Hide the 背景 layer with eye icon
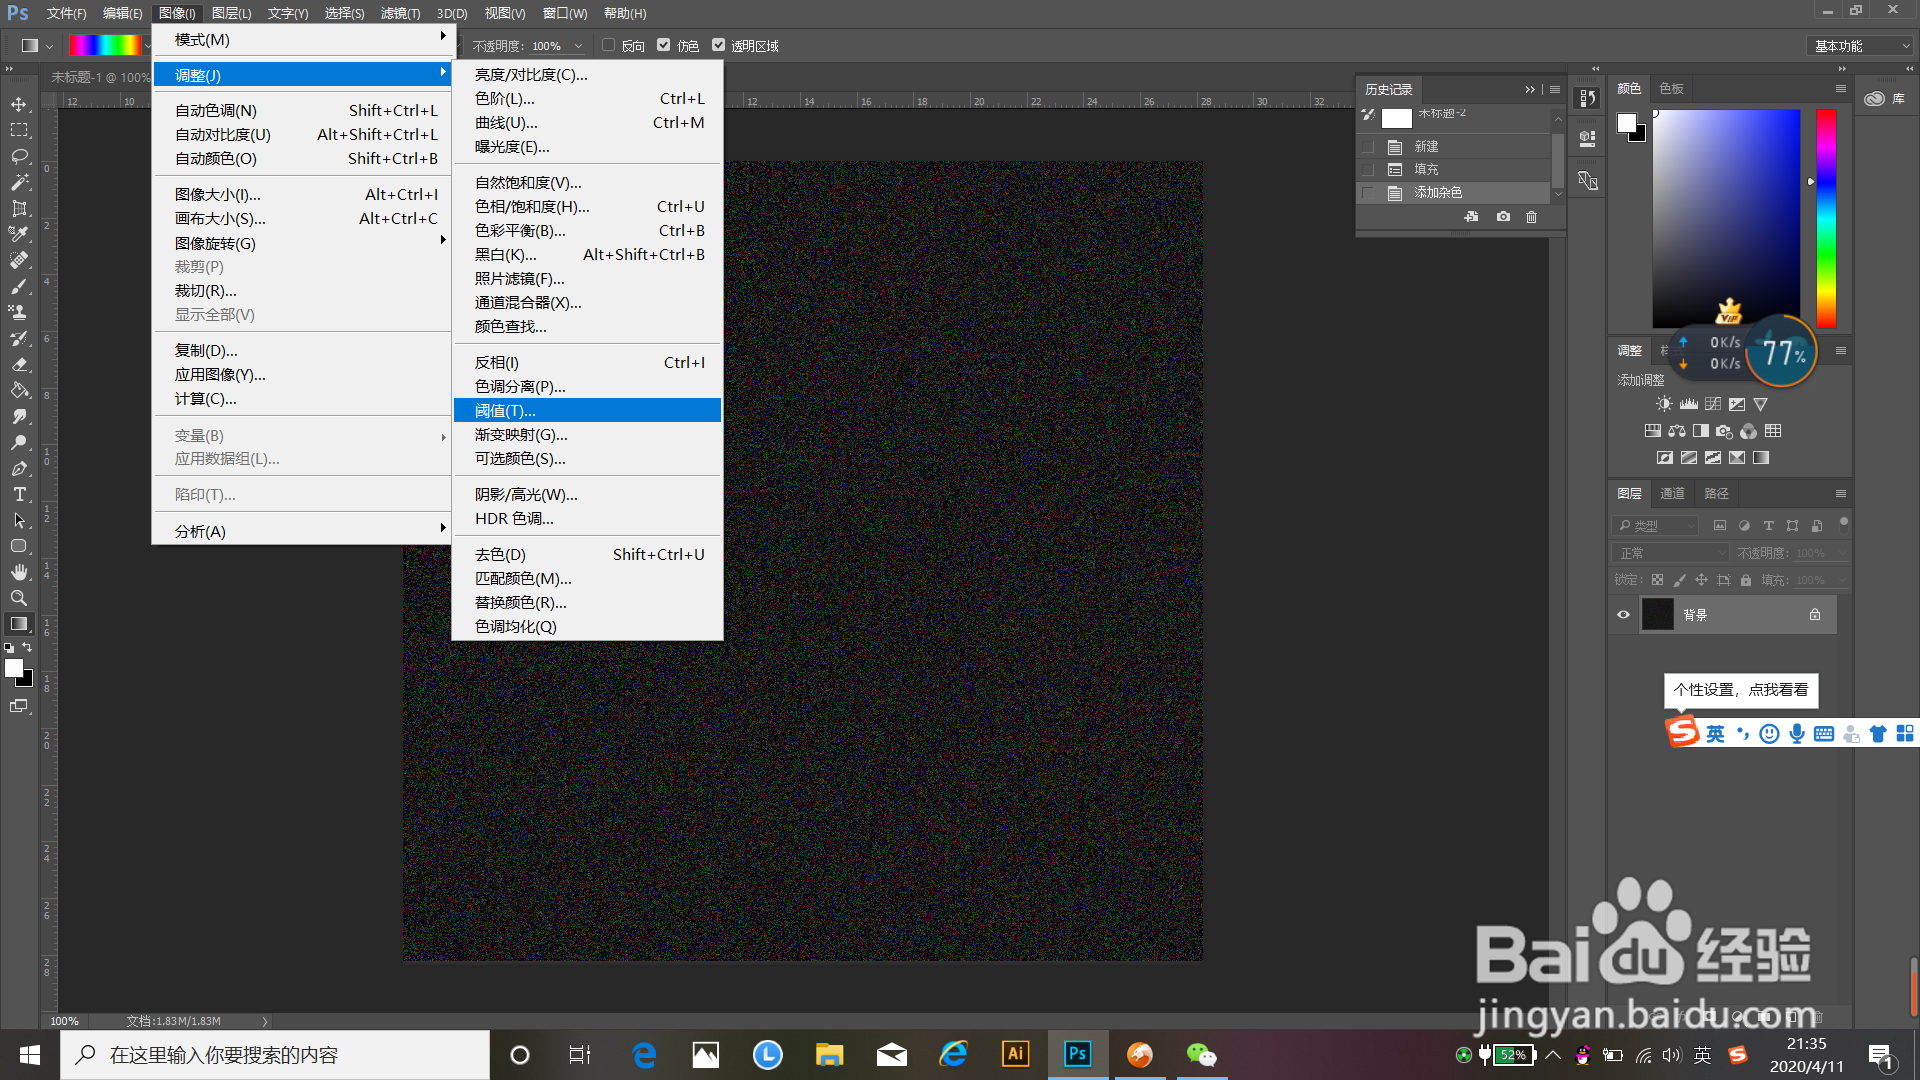The height and width of the screenshot is (1080, 1920). click(x=1623, y=615)
